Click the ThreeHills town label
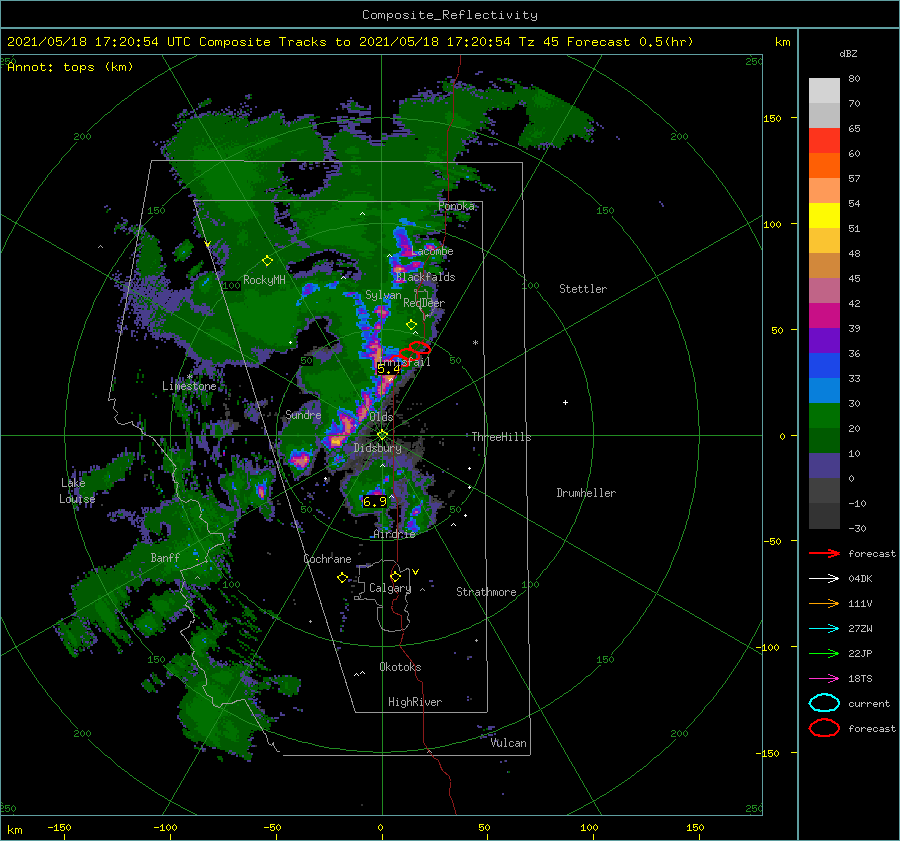 tap(501, 437)
